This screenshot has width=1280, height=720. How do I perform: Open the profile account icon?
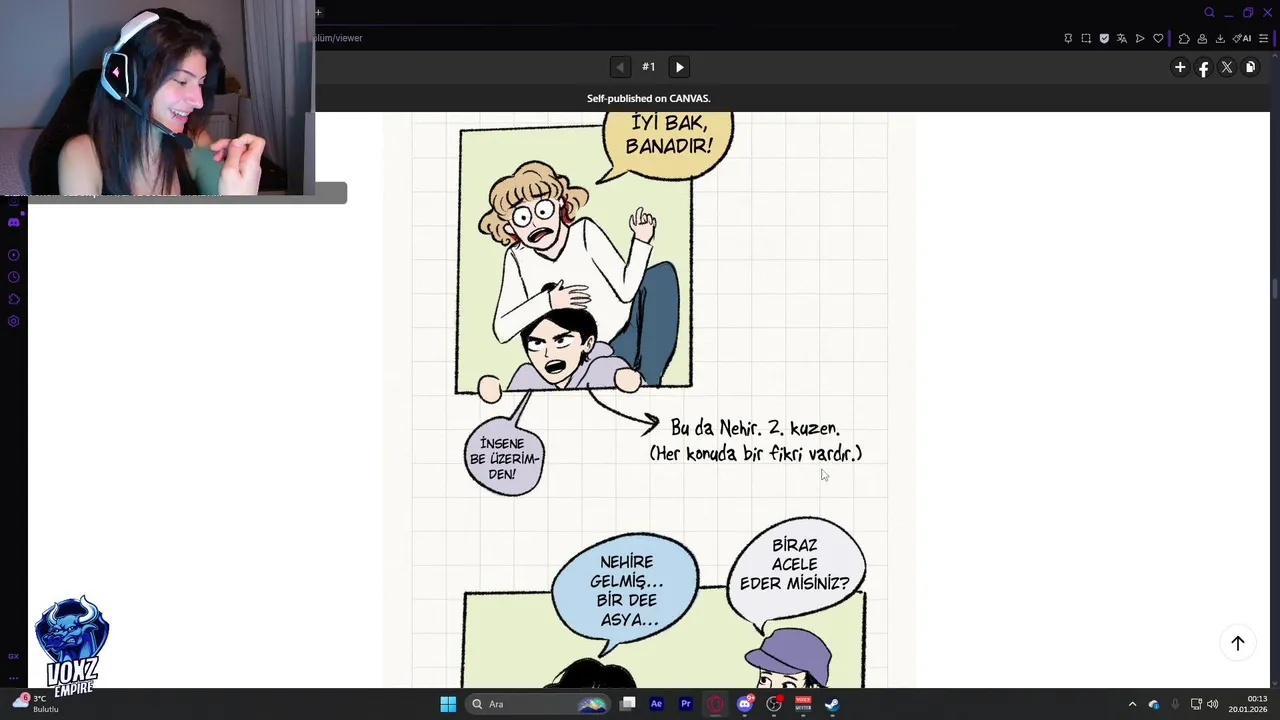tap(1202, 38)
